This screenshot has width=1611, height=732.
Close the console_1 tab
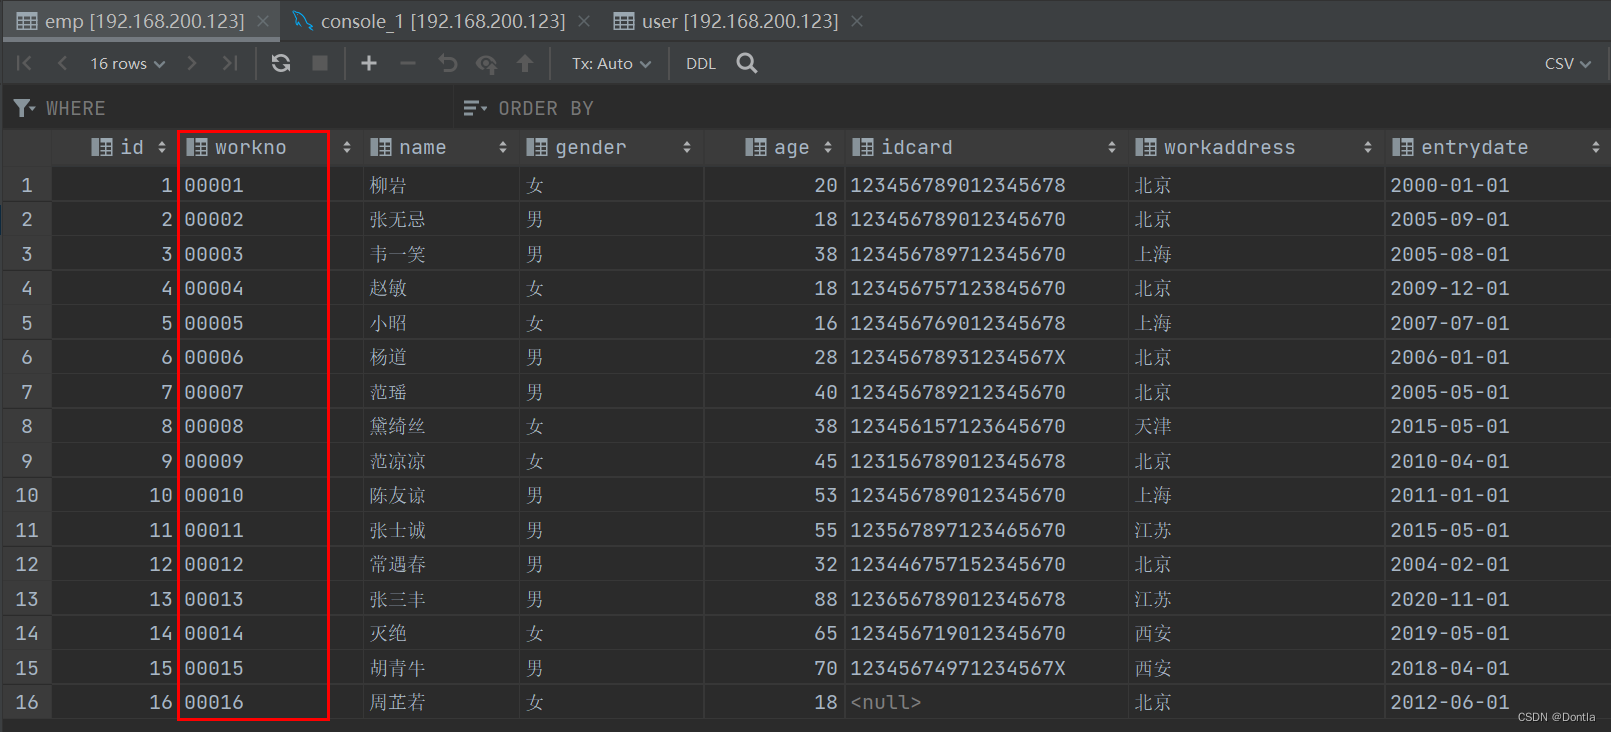click(x=584, y=21)
